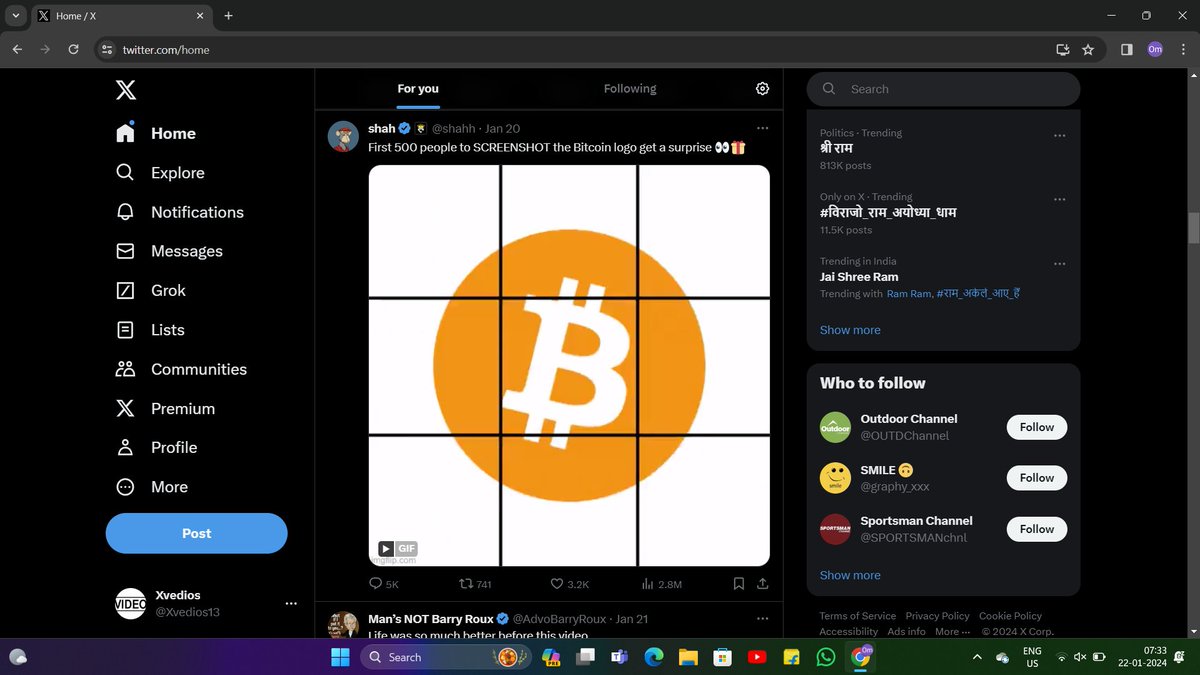
Task: Follow Outdoor Channel
Action: 1037,427
